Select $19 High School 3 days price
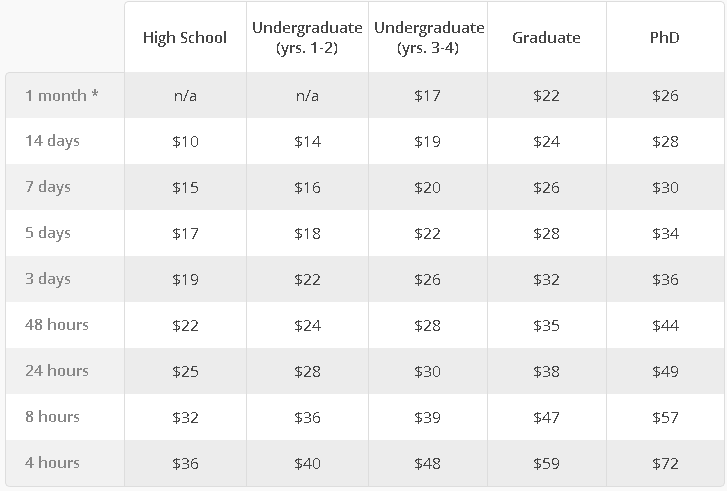This screenshot has width=727, height=491. point(185,280)
